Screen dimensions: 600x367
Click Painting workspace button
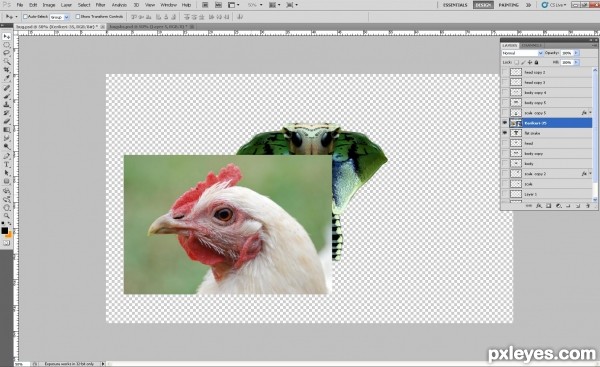pos(509,5)
